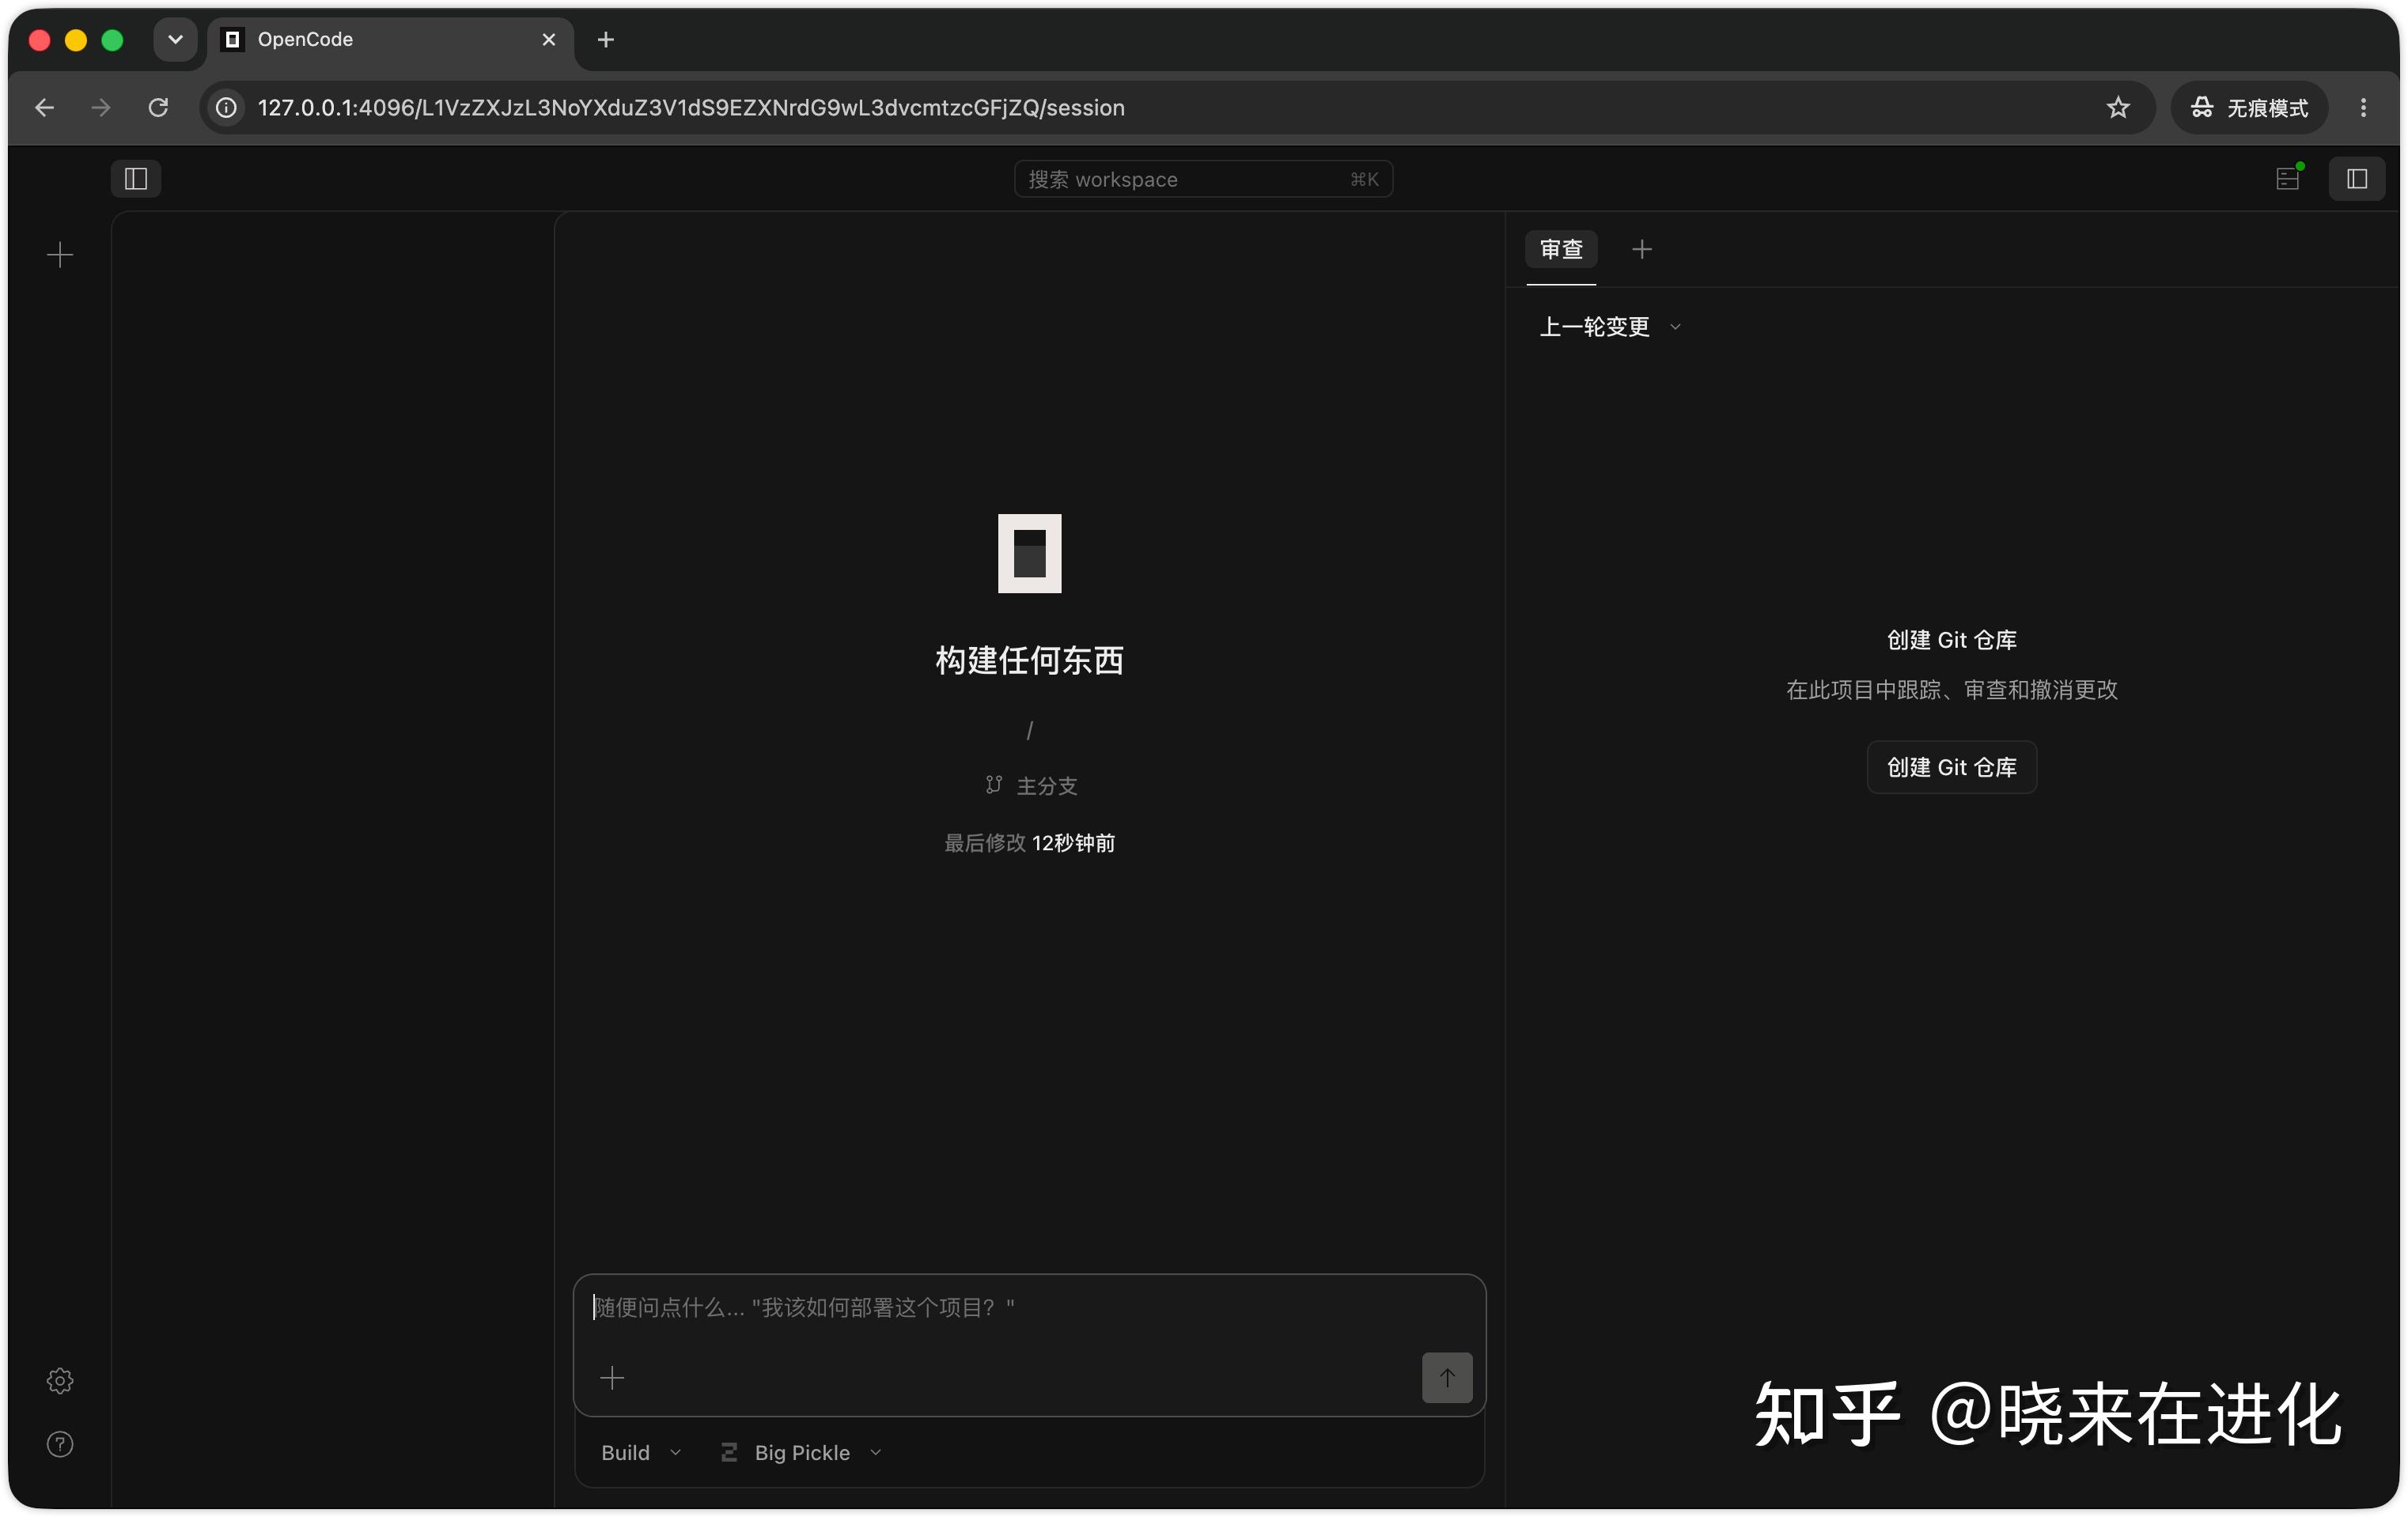Toggle the right review panel icon
This screenshot has height=1517, width=2408.
pos(2356,179)
